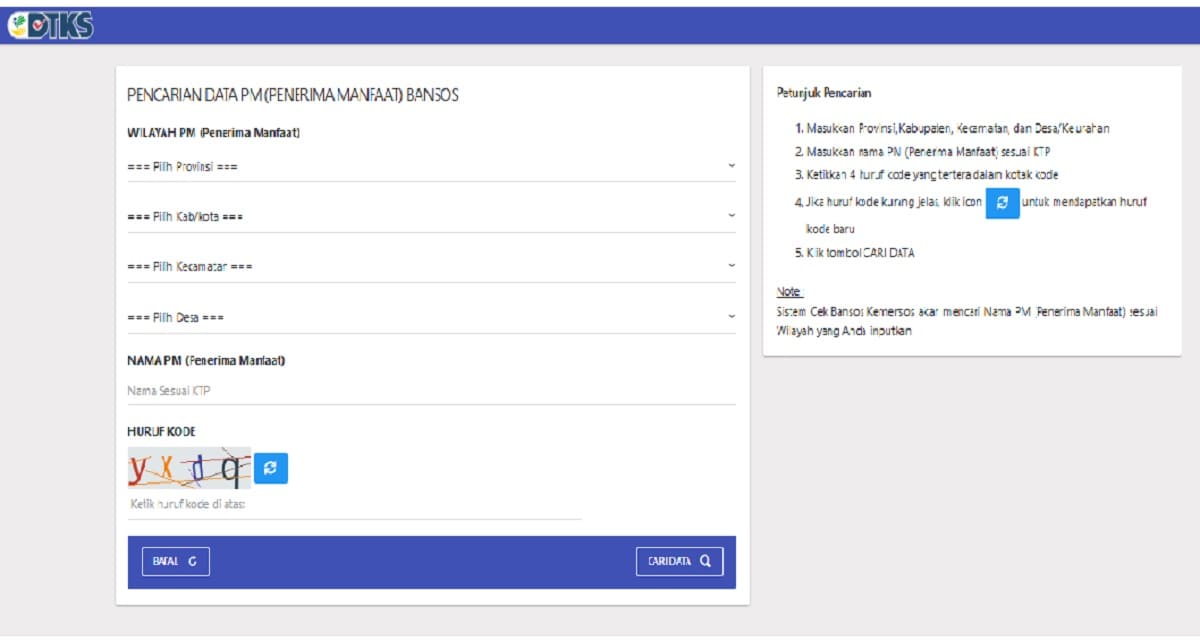This screenshot has width=1200, height=641.
Task: Click the Petunjuk Pencarian heading
Action: [824, 93]
